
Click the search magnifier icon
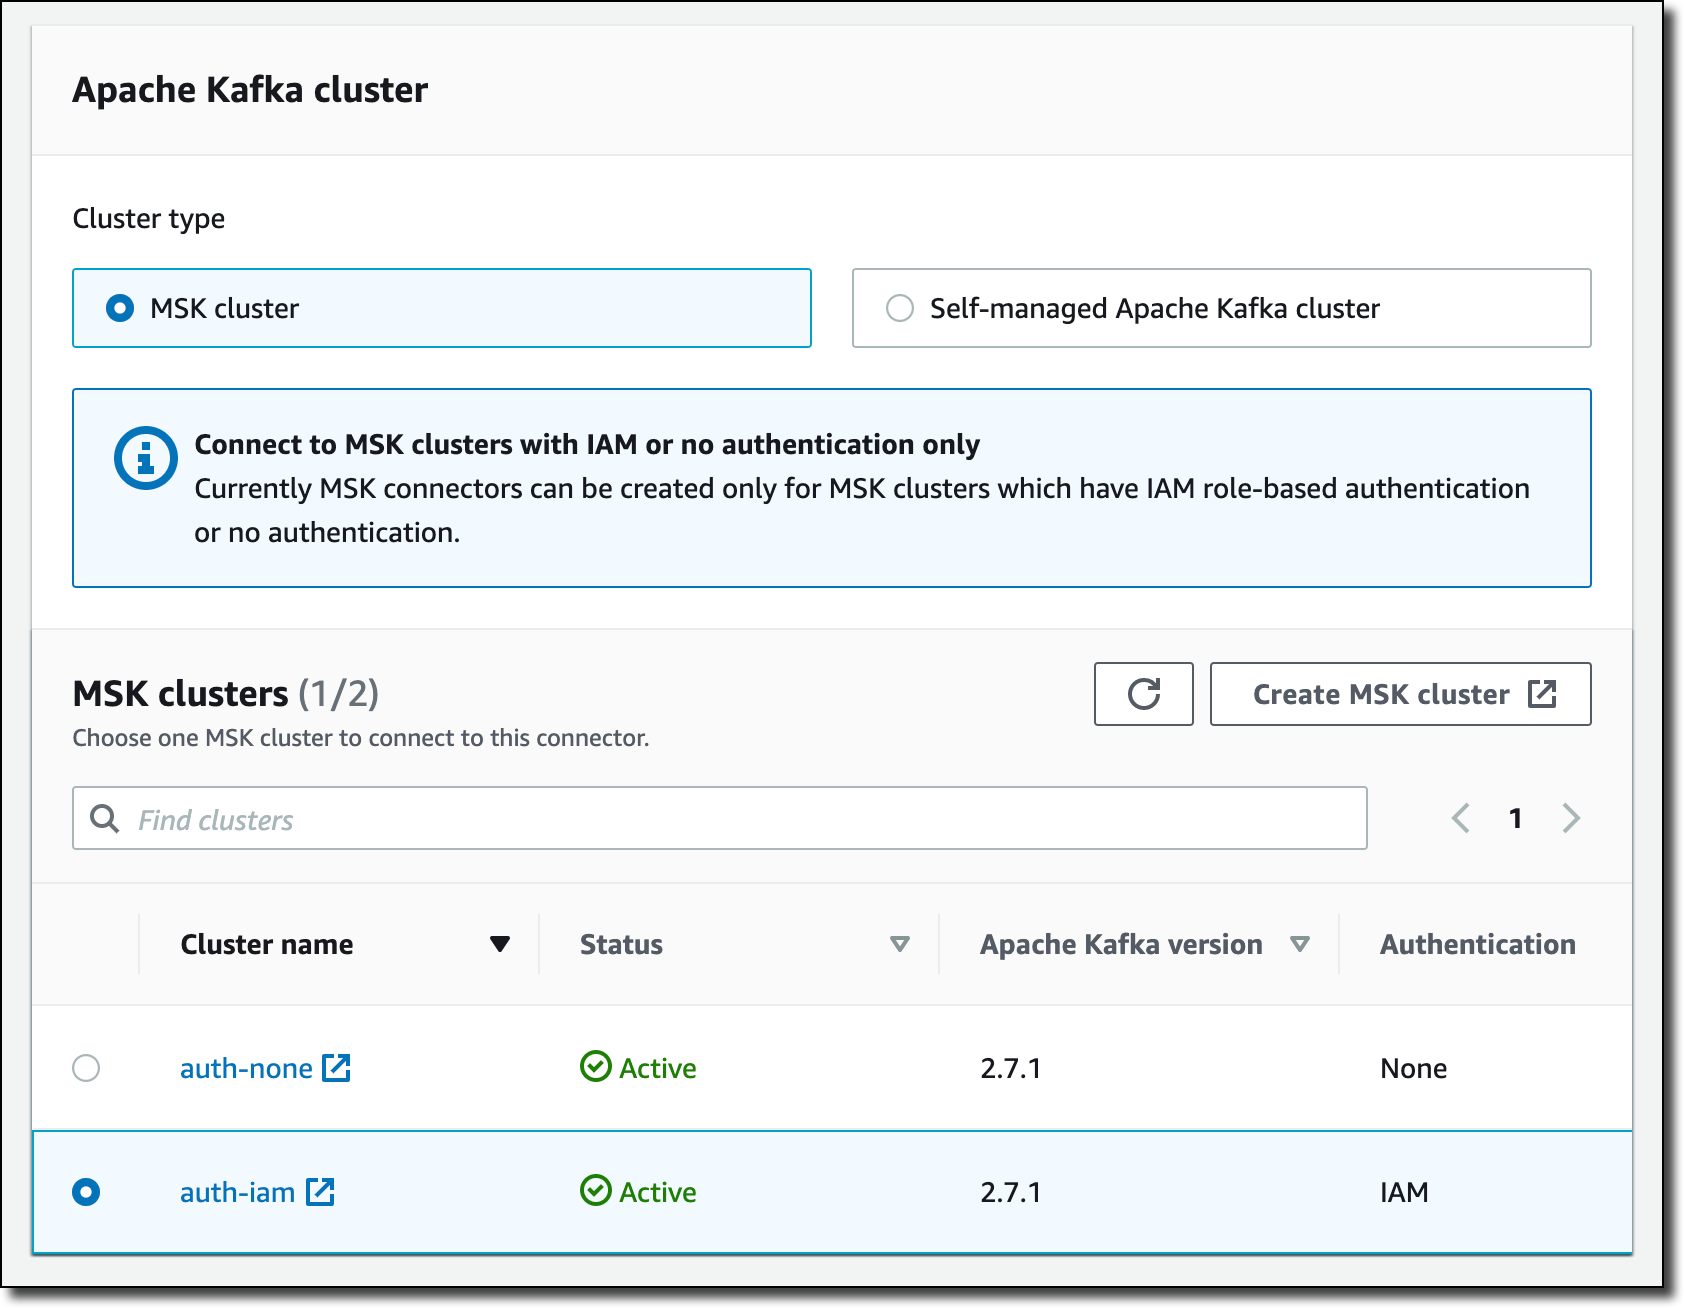click(104, 819)
